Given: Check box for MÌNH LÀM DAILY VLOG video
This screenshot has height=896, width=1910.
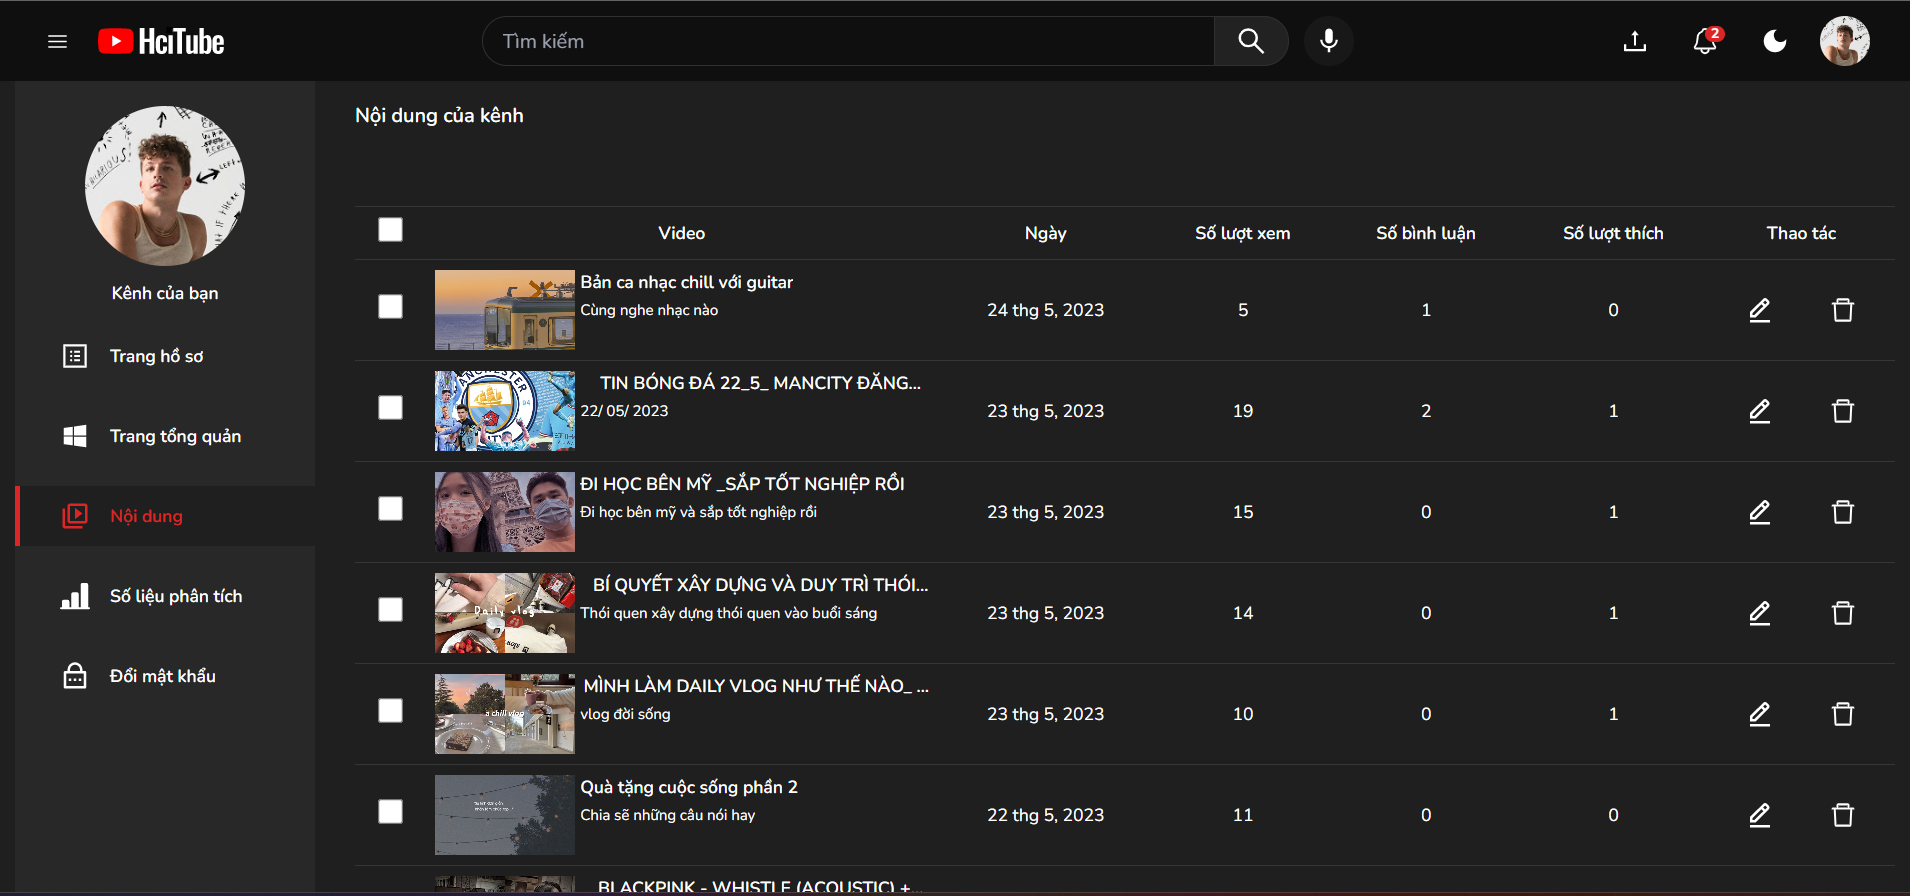Looking at the screenshot, I should pos(391,711).
